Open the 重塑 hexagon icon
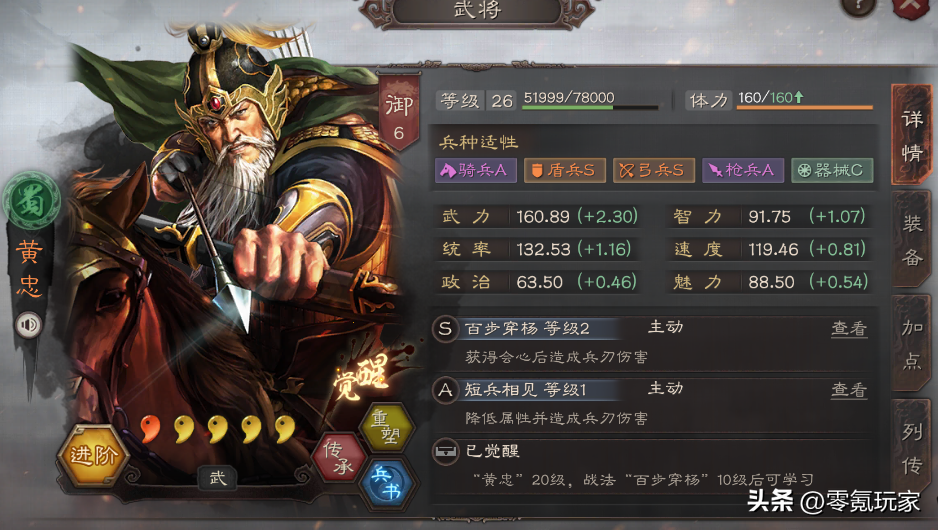 (x=386, y=426)
